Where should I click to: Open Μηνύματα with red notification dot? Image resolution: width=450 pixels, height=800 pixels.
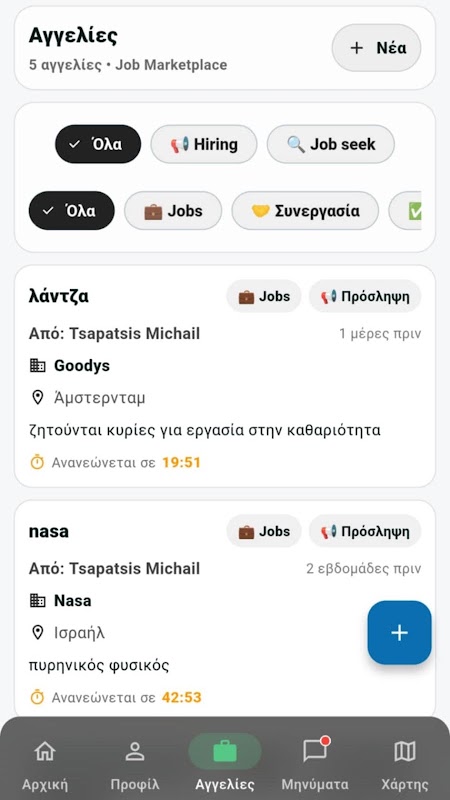click(x=315, y=765)
